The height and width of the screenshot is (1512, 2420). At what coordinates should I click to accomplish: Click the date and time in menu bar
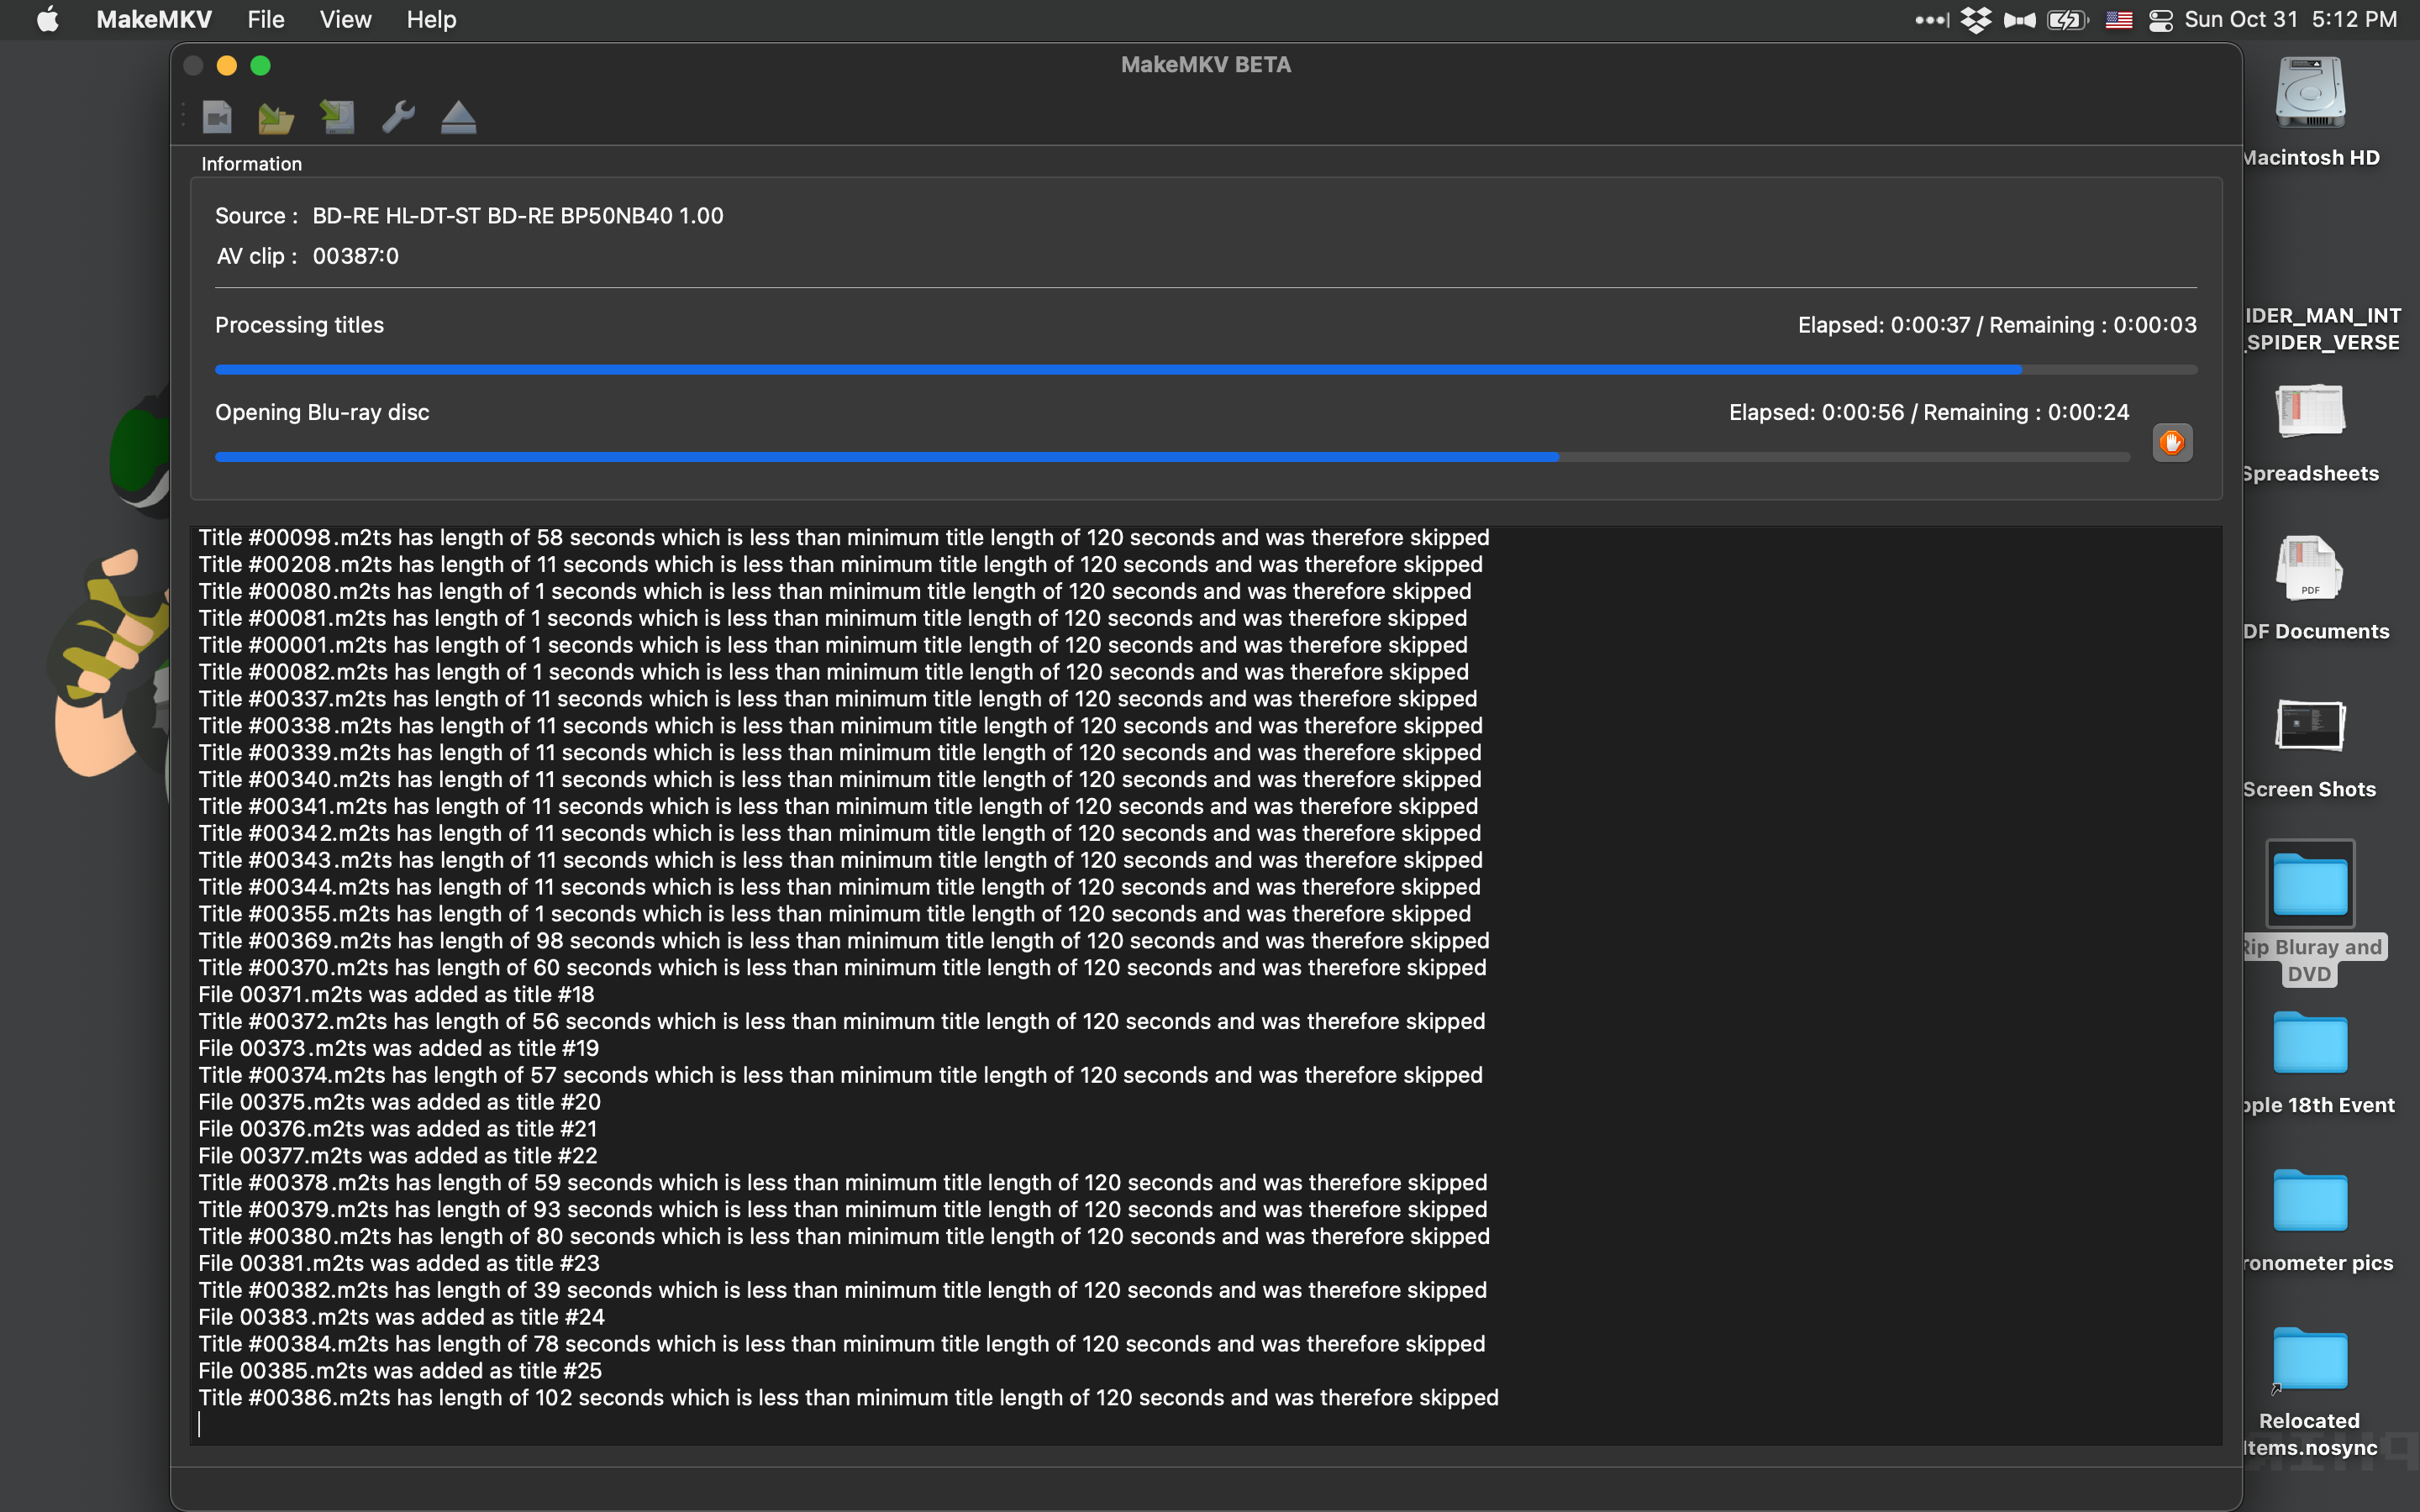2290,20
